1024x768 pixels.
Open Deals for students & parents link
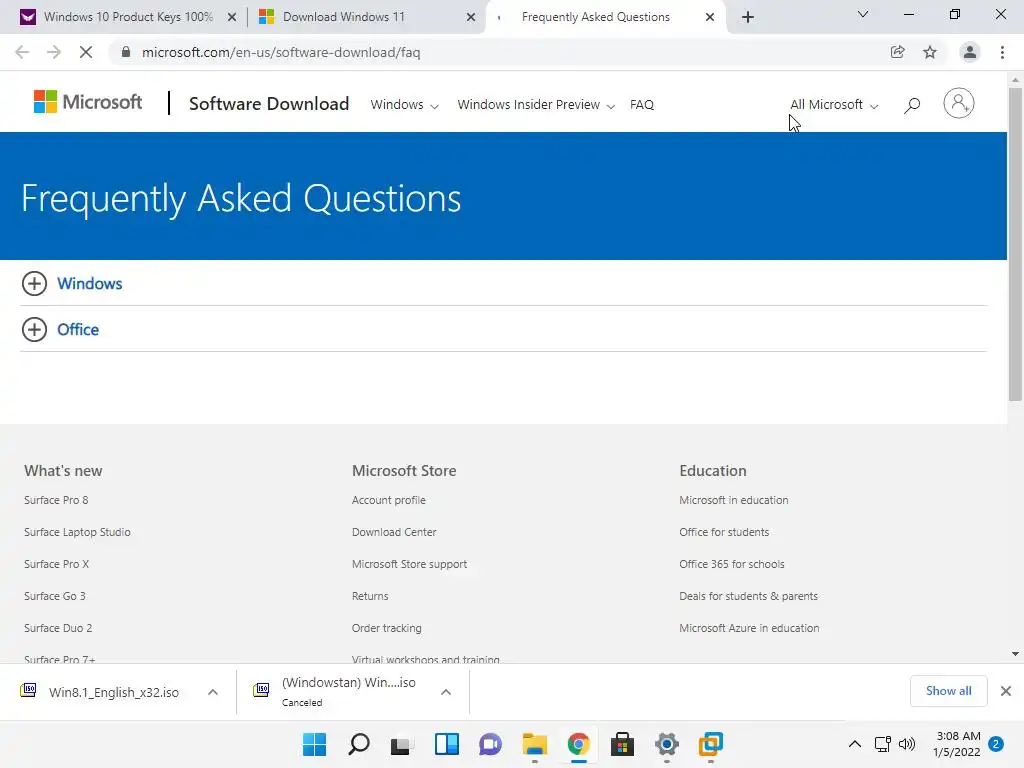(748, 596)
